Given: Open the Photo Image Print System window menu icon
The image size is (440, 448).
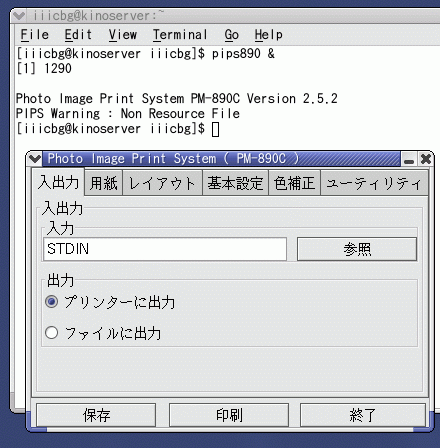Looking at the screenshot, I should coord(34,159).
